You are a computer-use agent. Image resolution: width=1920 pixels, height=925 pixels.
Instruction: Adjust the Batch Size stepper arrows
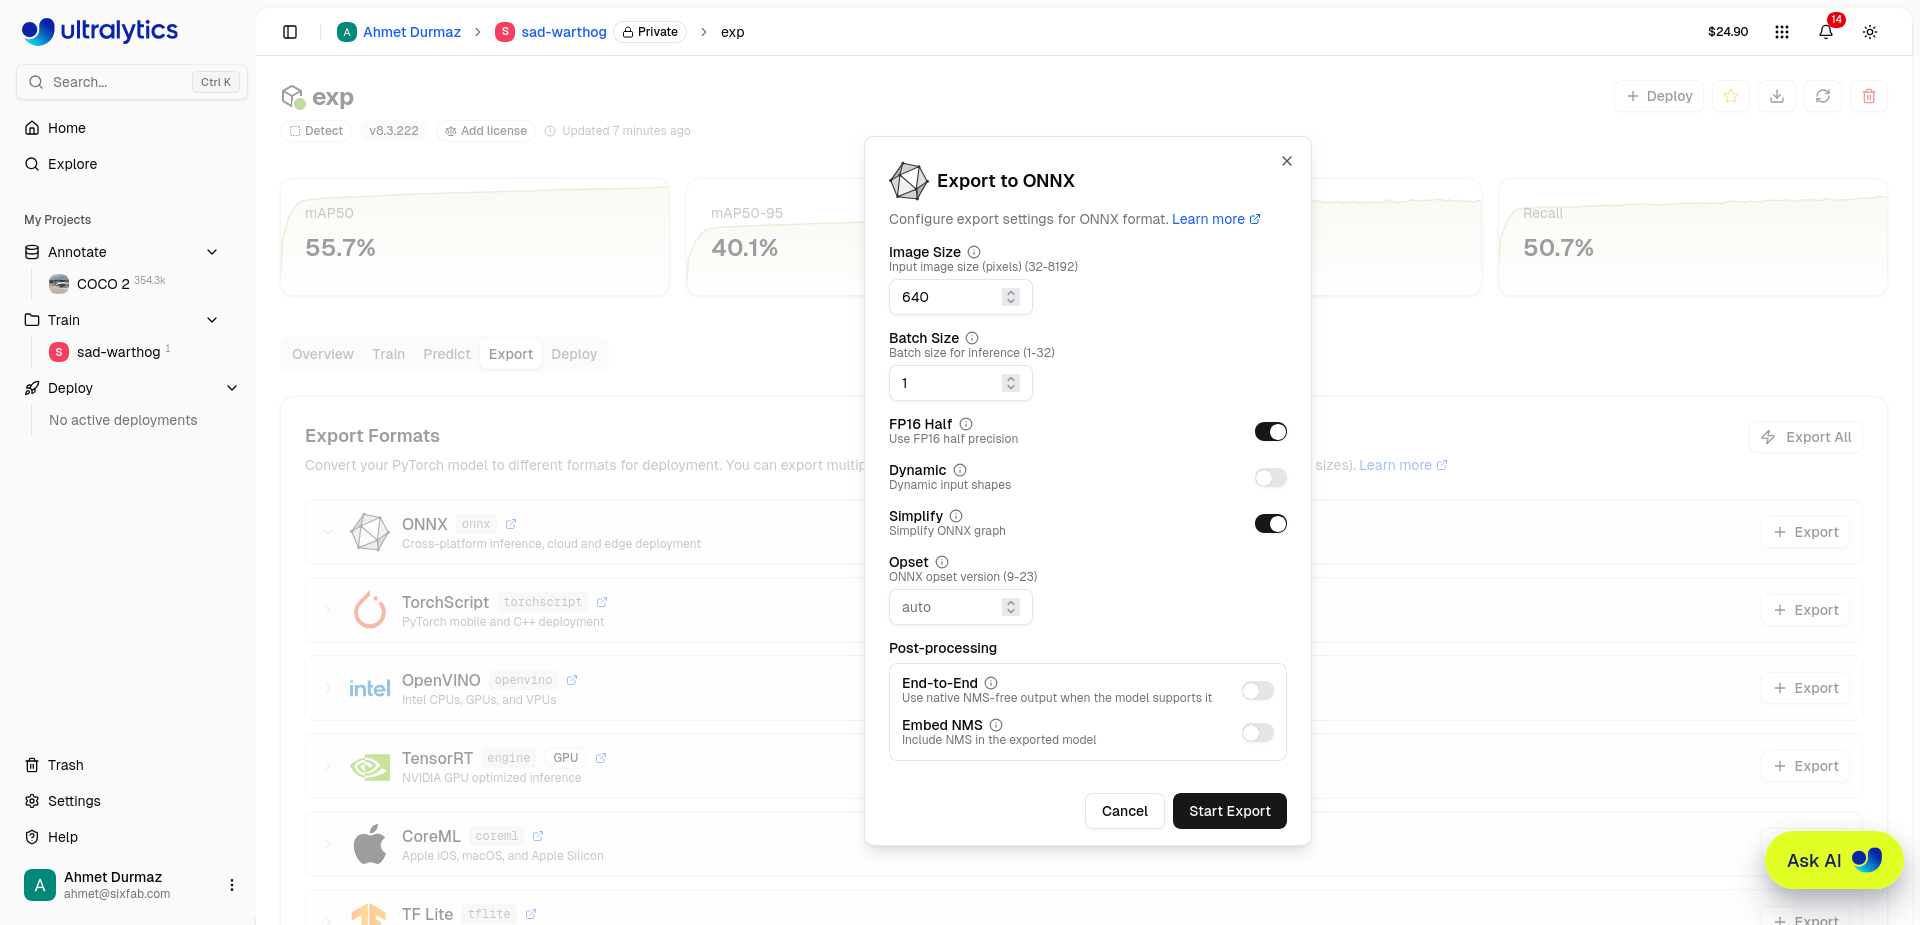point(1011,383)
